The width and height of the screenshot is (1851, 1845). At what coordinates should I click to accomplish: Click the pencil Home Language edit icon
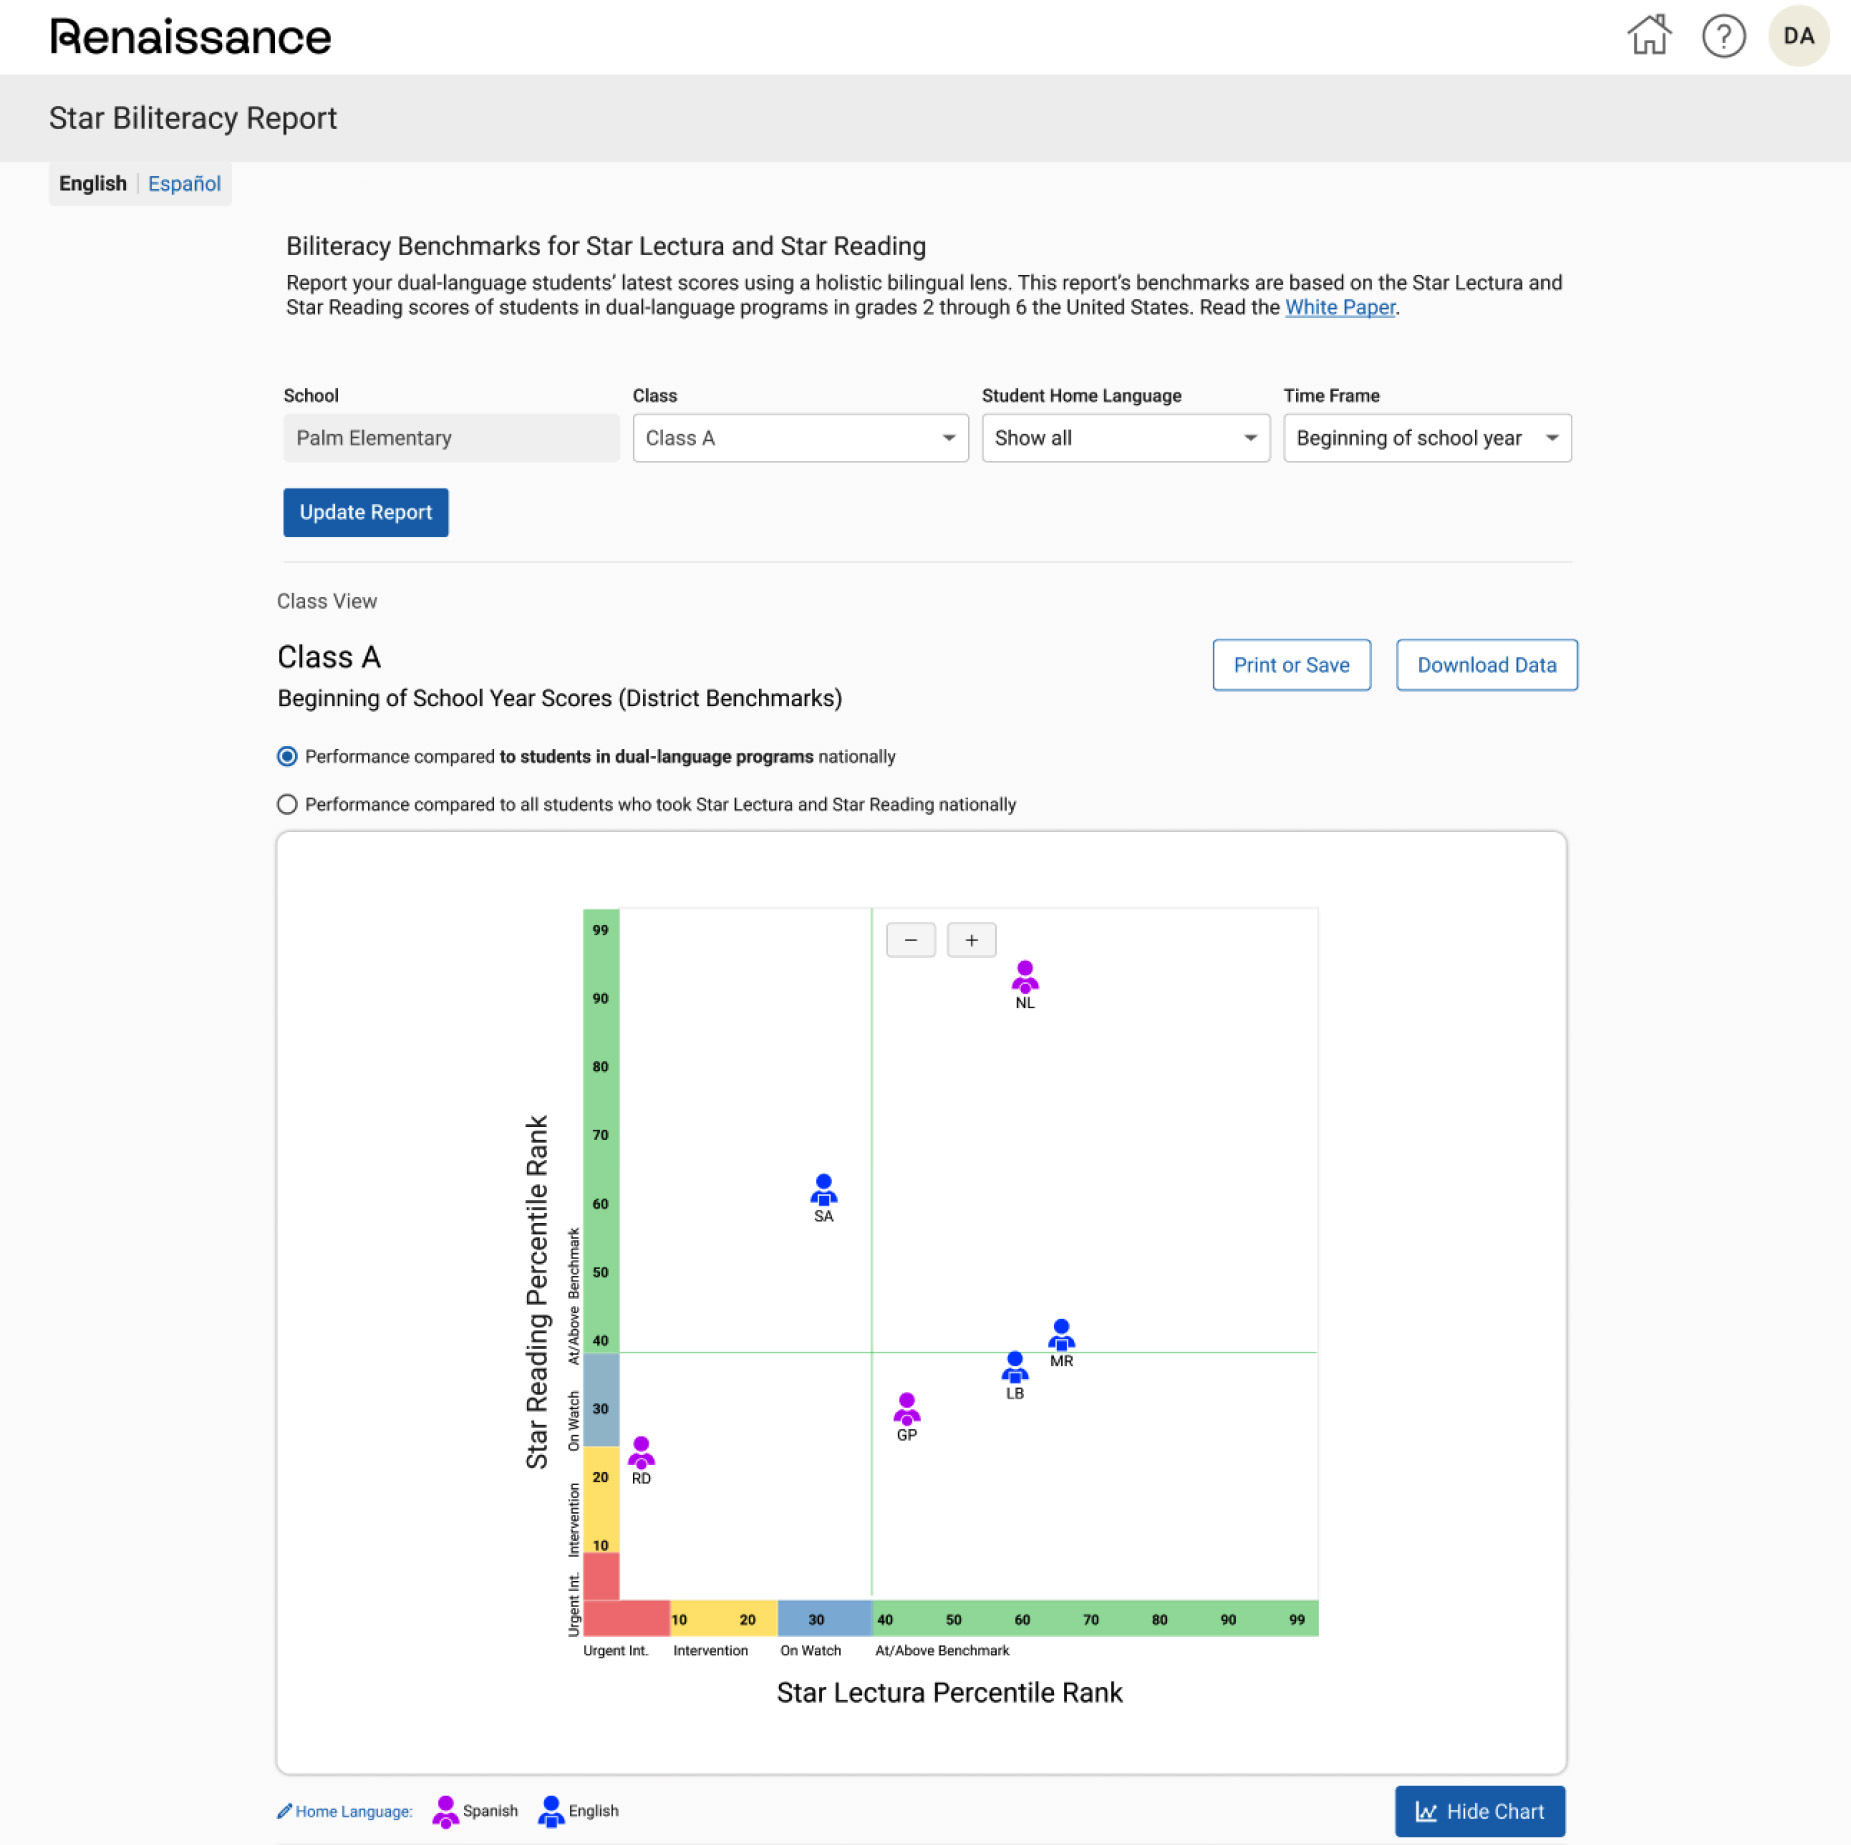coord(285,1811)
